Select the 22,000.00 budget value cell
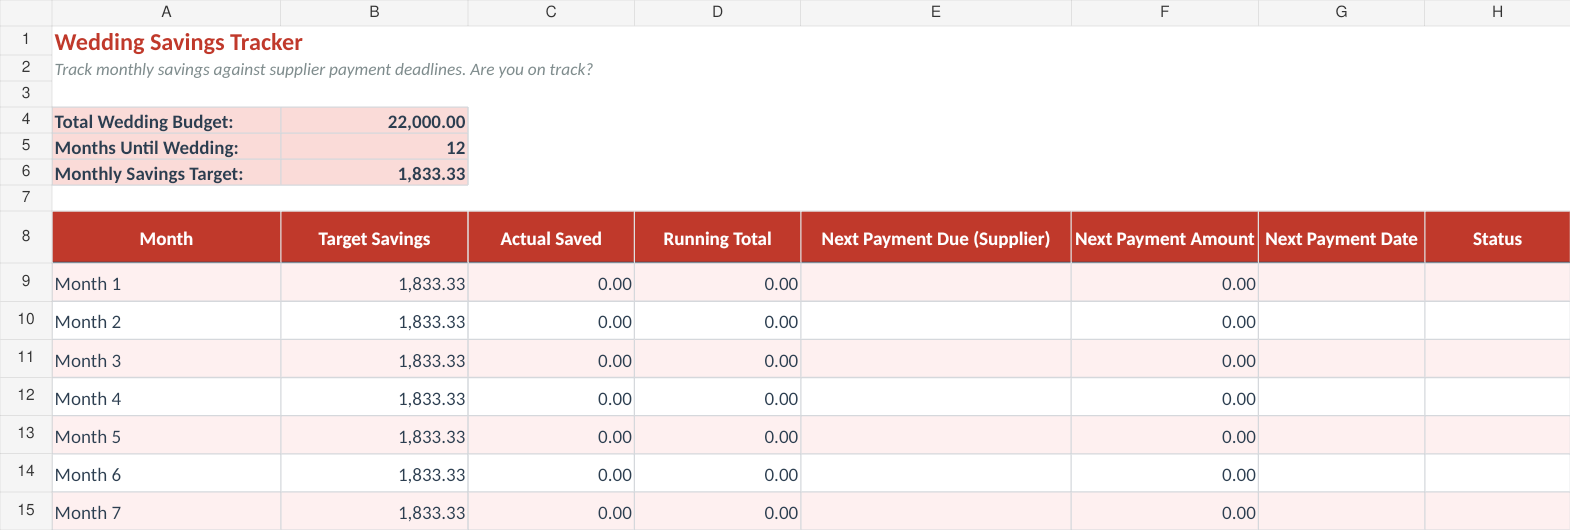Image resolution: width=1570 pixels, height=530 pixels. click(x=374, y=120)
